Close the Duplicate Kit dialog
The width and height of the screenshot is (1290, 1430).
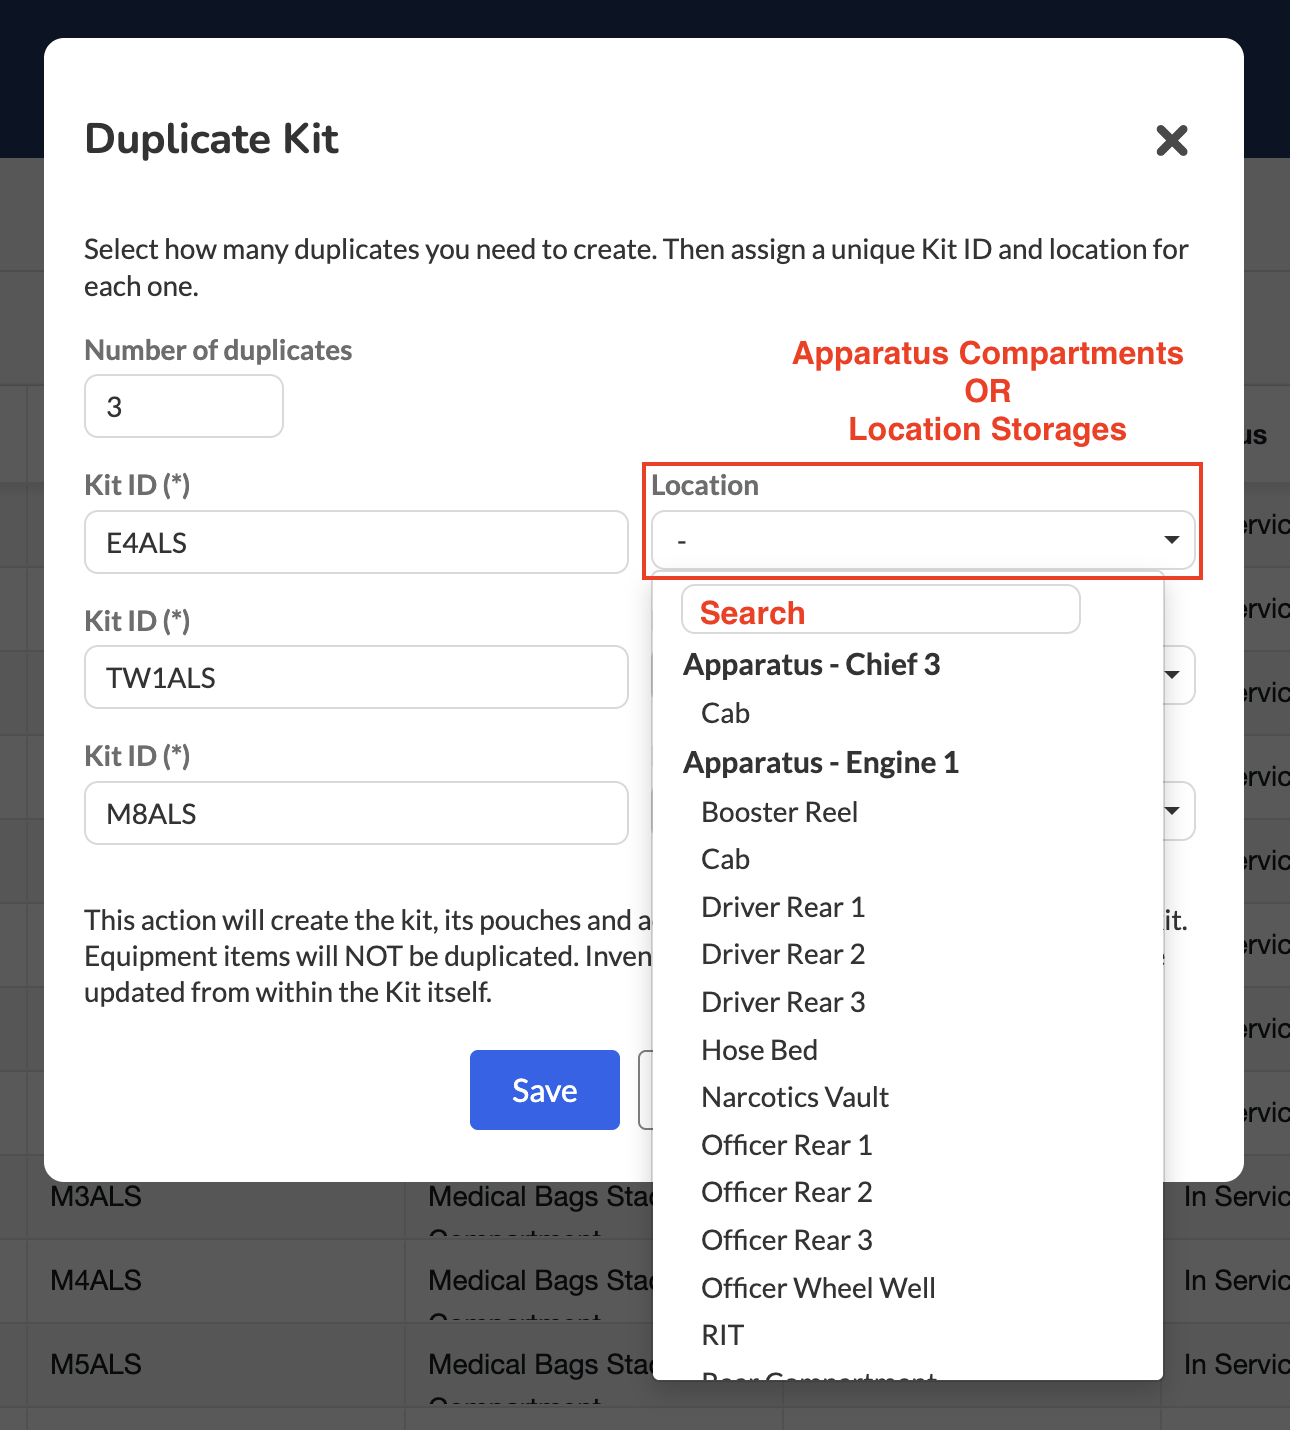pyautogui.click(x=1171, y=140)
